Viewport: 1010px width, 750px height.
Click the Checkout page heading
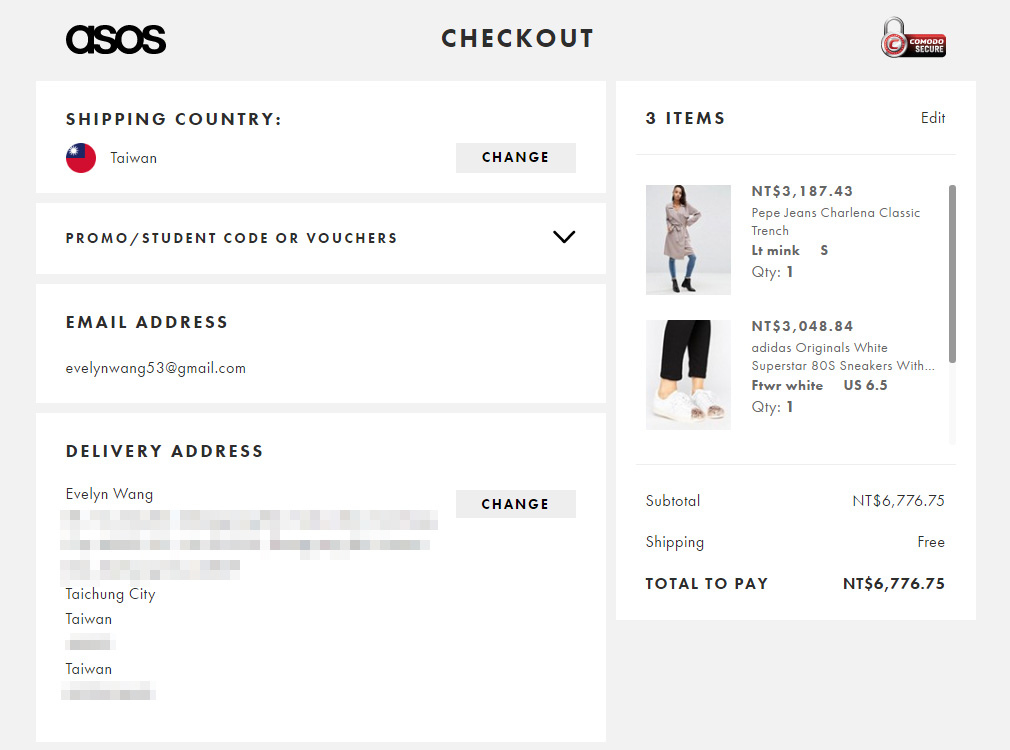click(517, 39)
